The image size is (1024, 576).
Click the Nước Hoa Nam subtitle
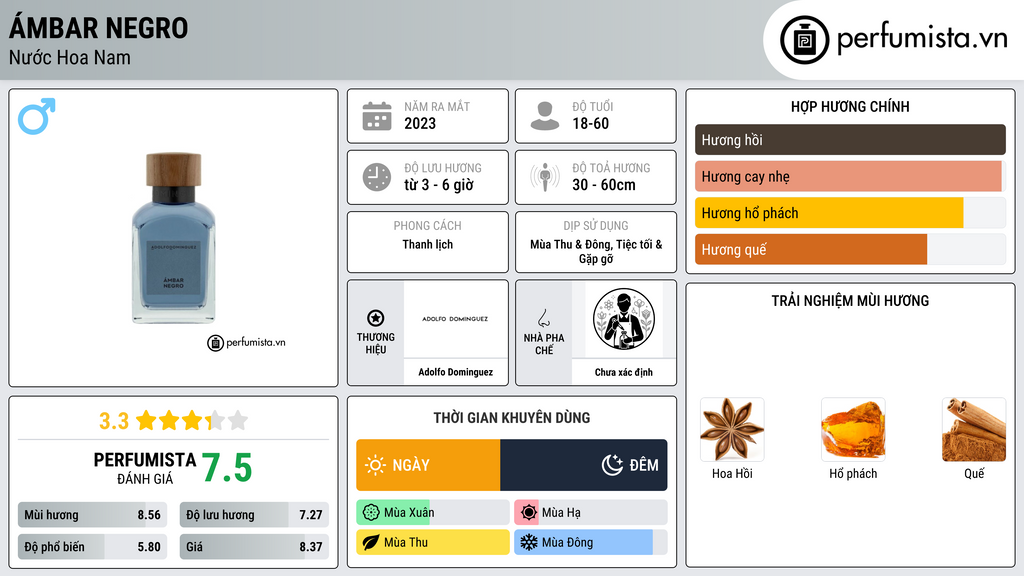70,57
